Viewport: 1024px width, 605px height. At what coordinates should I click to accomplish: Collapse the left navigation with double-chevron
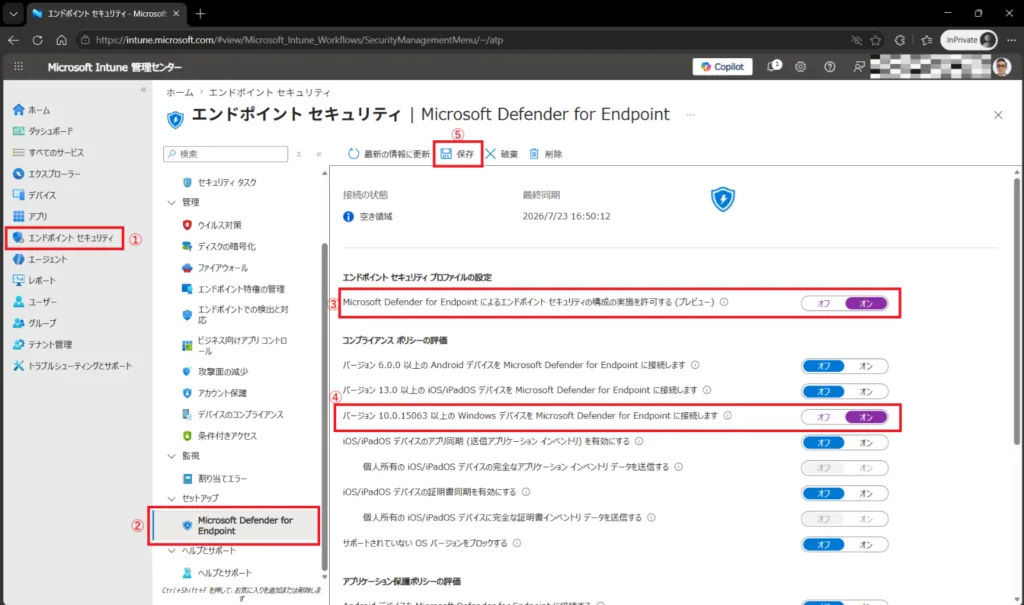(x=143, y=90)
